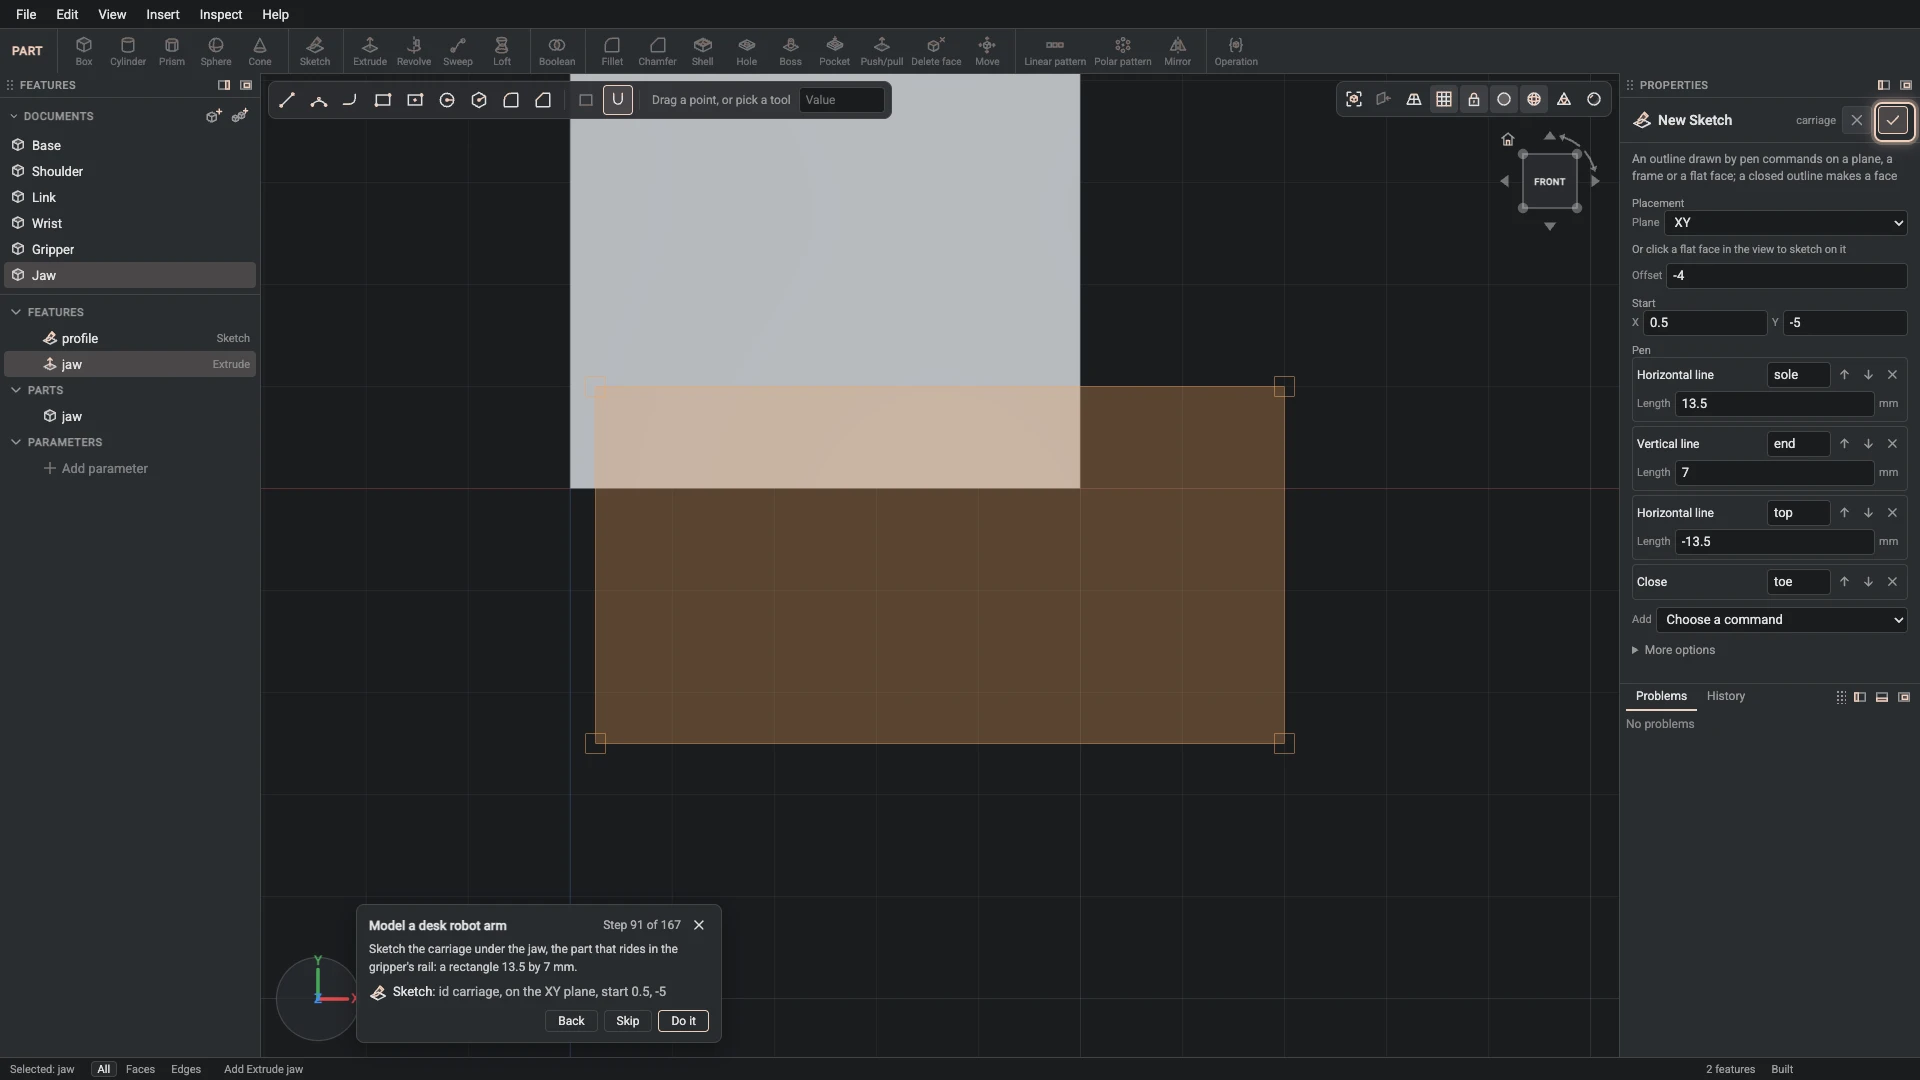Pick the three-point arc sketch tool
The image size is (1920, 1080).
pos(319,100)
